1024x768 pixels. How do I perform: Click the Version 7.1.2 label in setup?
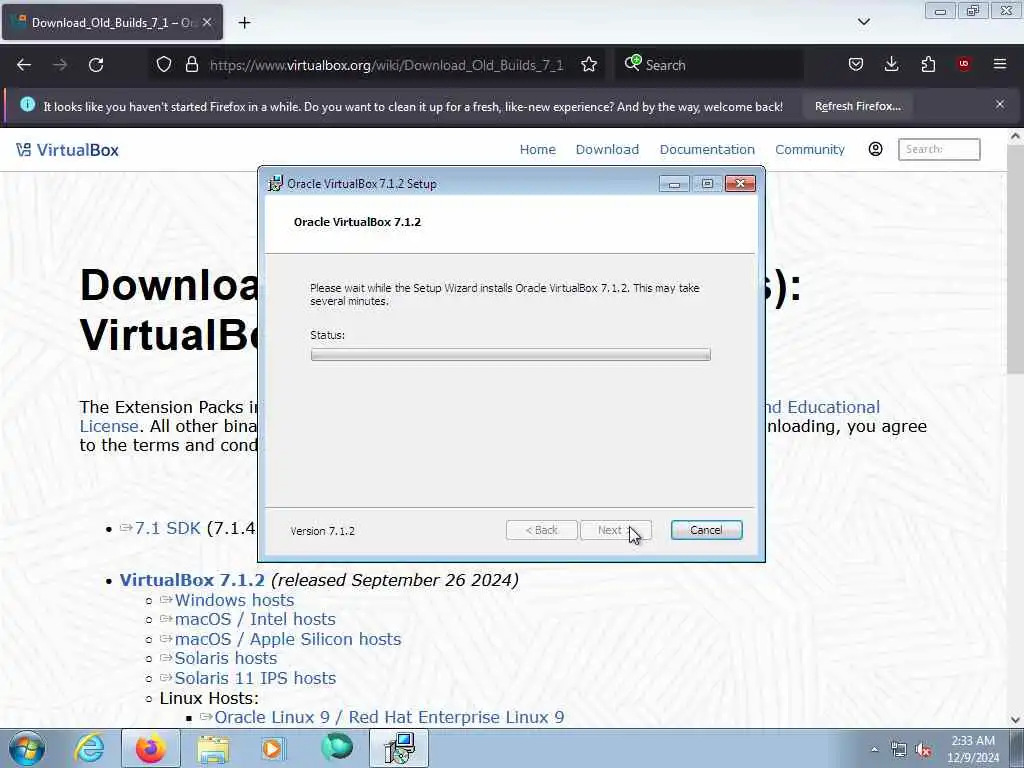click(x=323, y=531)
